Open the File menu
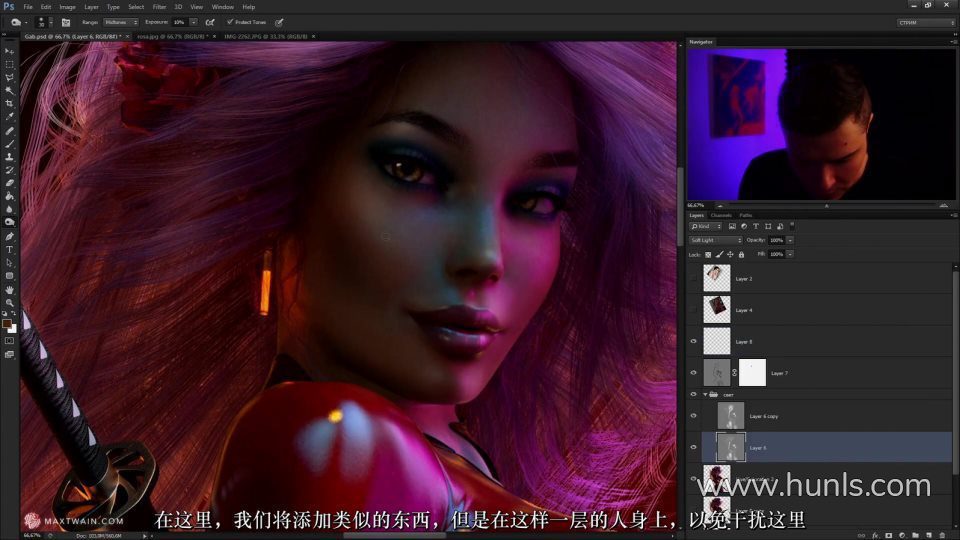960x540 pixels. pyautogui.click(x=28, y=7)
